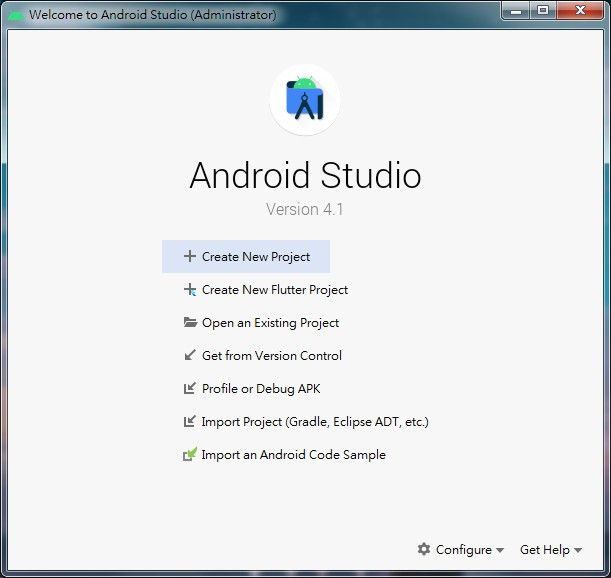Click the Android Studio logo
Image resolution: width=611 pixels, height=578 pixels.
[x=305, y=100]
